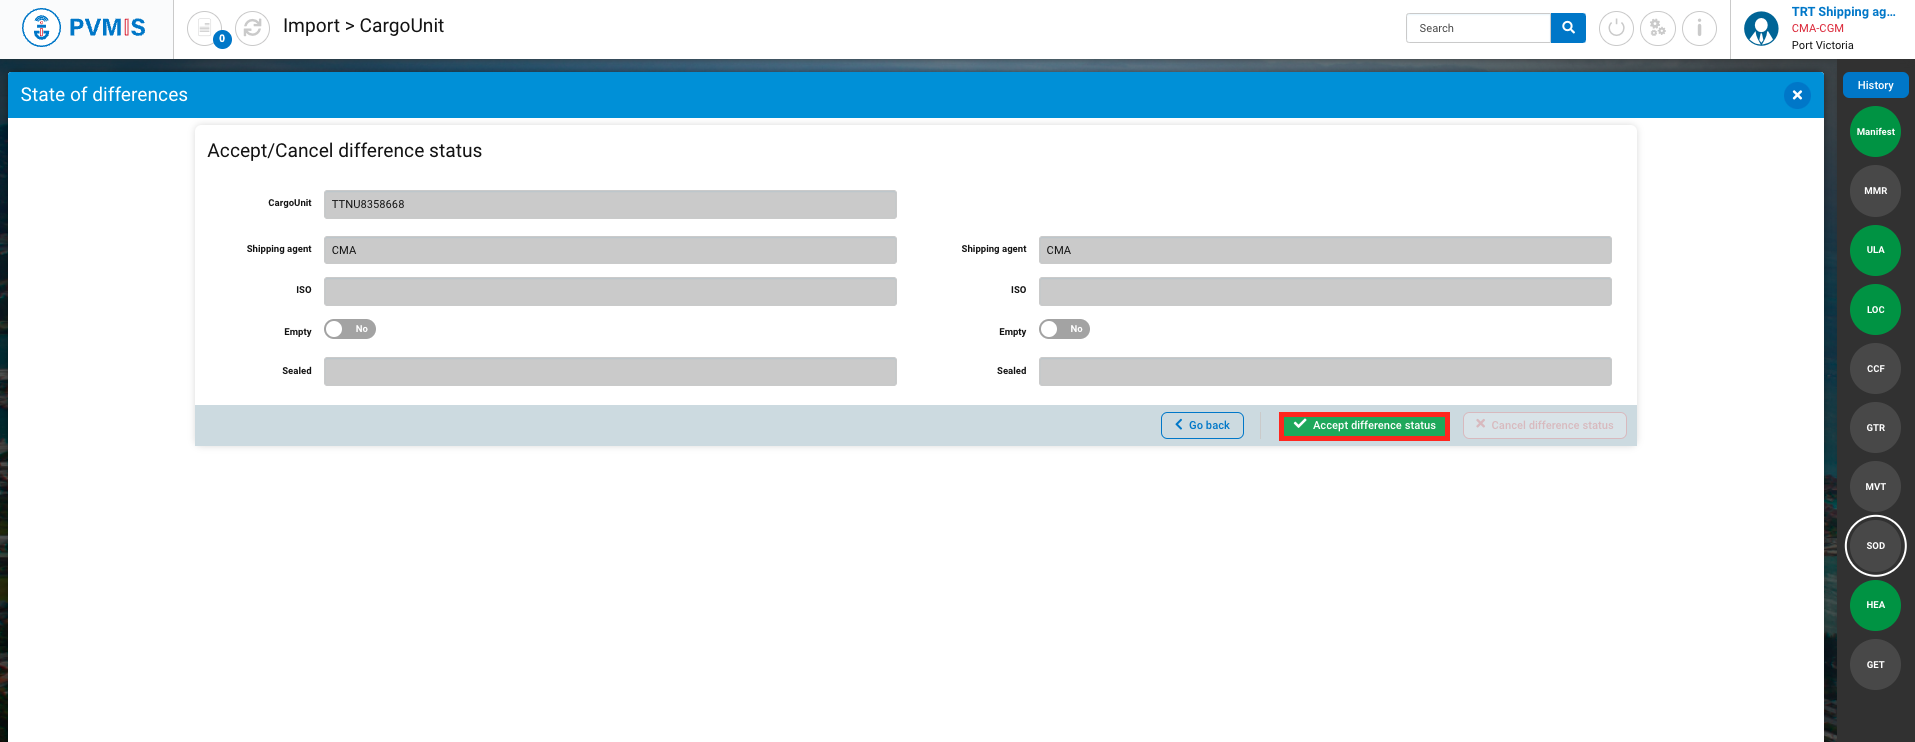Click the header Search input field
1915x742 pixels.
click(x=1478, y=28)
